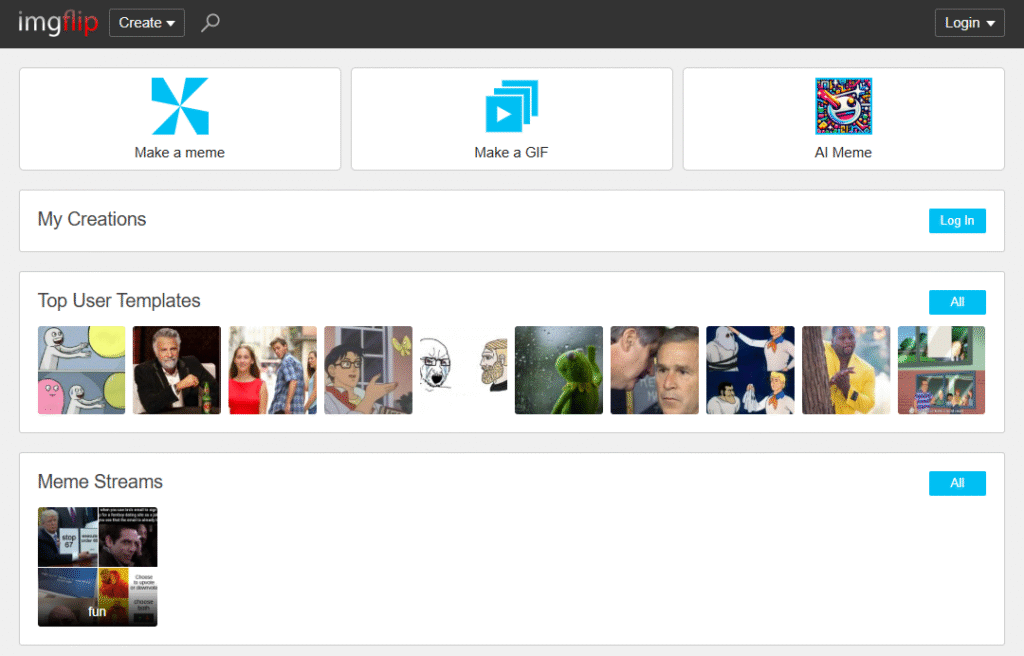Screen dimensions: 1024x656
Task: Click All button for Top User Templates
Action: tap(957, 302)
